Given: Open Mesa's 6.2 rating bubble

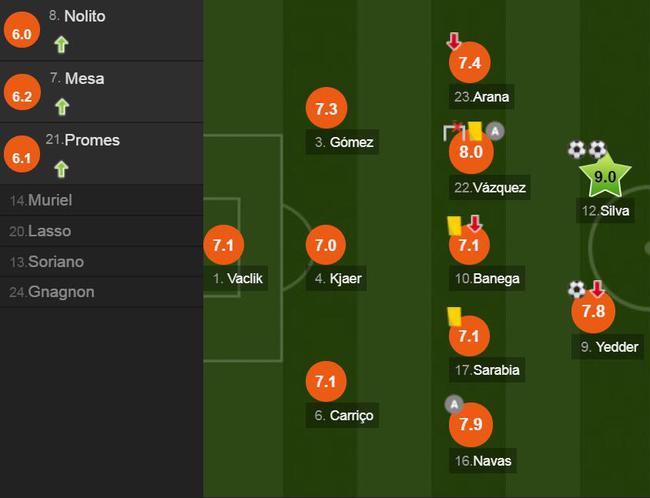Looking at the screenshot, I should click(22, 92).
